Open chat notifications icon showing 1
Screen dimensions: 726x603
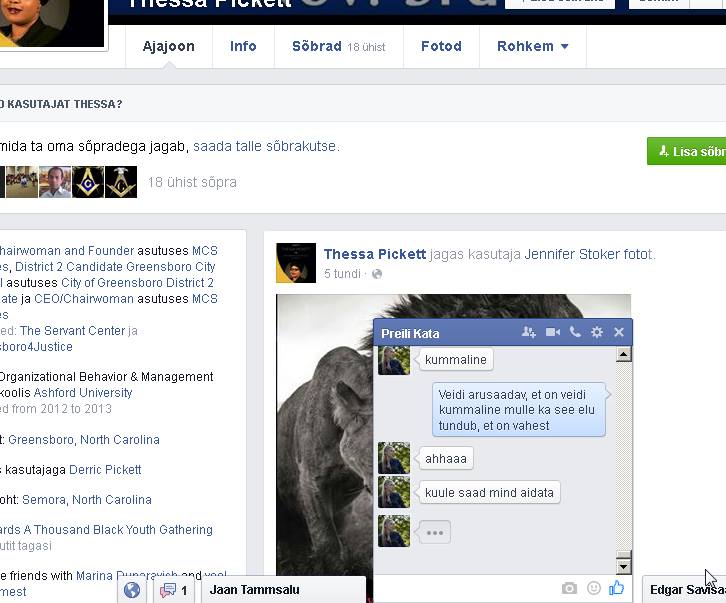pyautogui.click(x=174, y=590)
